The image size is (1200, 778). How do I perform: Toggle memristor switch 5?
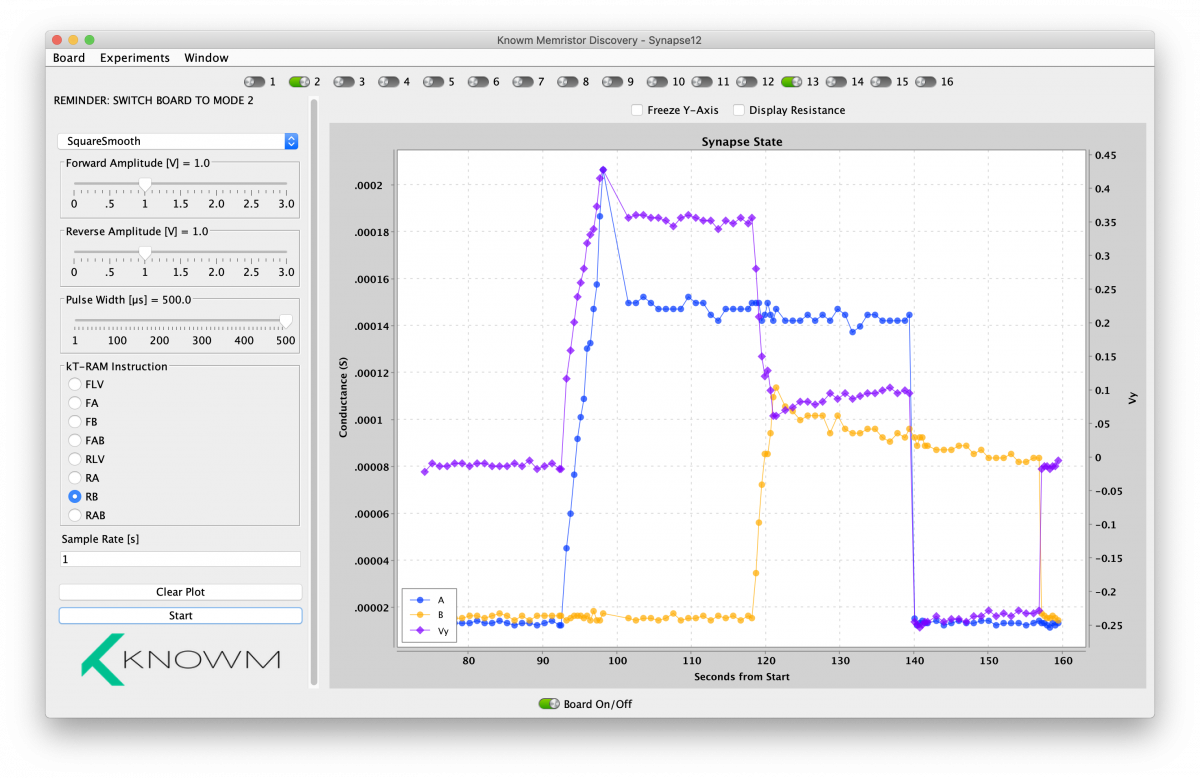434,81
